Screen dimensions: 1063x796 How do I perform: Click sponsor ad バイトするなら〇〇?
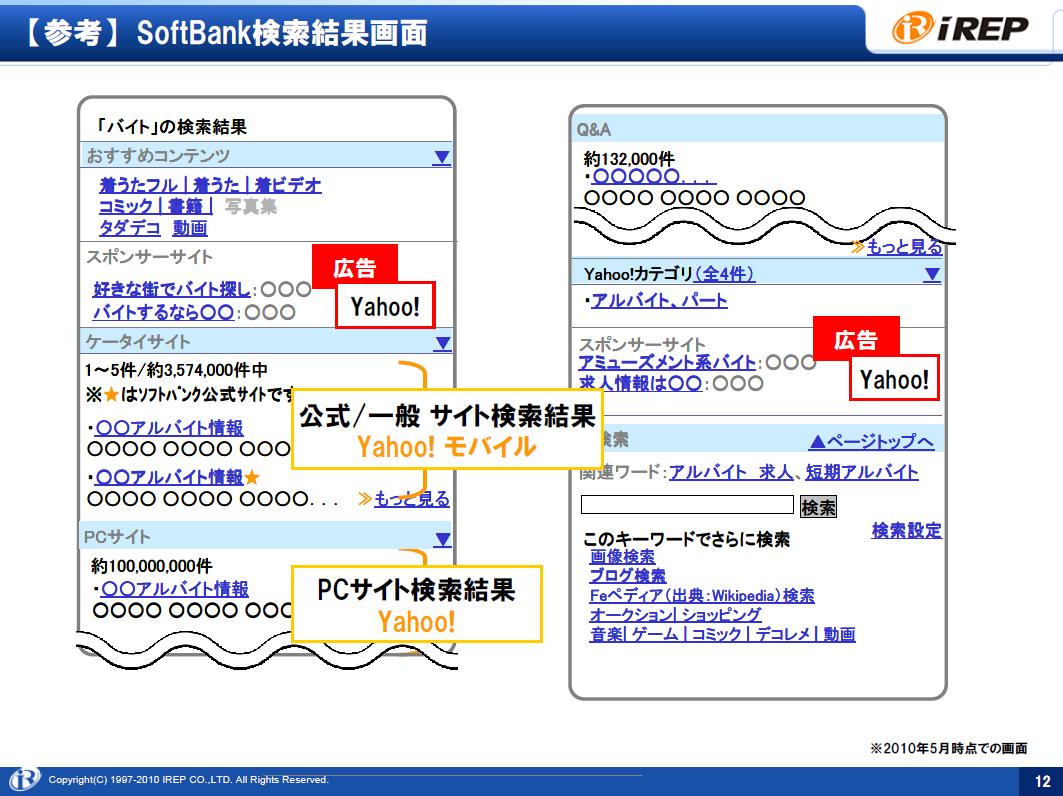163,313
